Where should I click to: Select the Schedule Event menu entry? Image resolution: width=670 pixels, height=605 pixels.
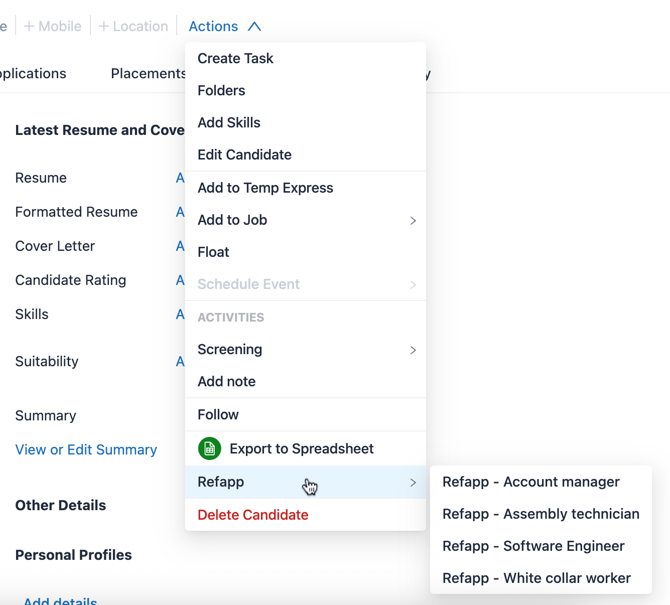(306, 284)
